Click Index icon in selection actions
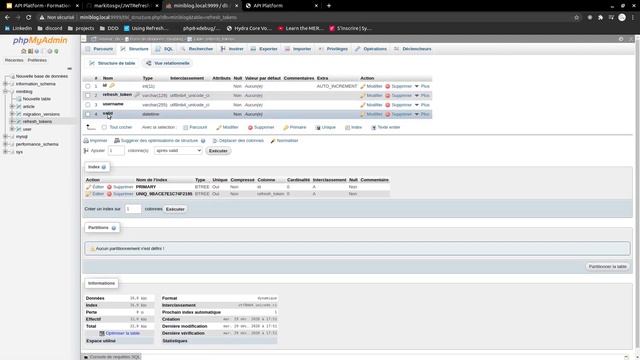 point(347,127)
